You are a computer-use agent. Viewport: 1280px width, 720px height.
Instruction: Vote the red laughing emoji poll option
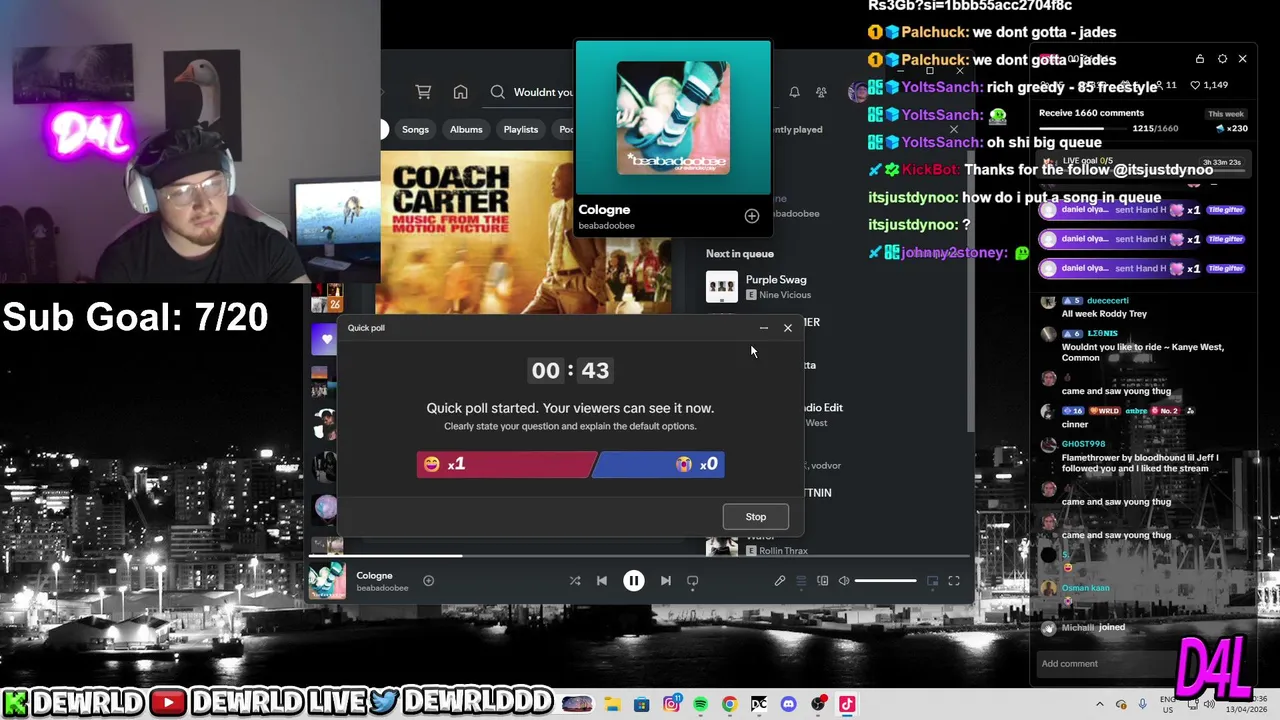coord(507,464)
